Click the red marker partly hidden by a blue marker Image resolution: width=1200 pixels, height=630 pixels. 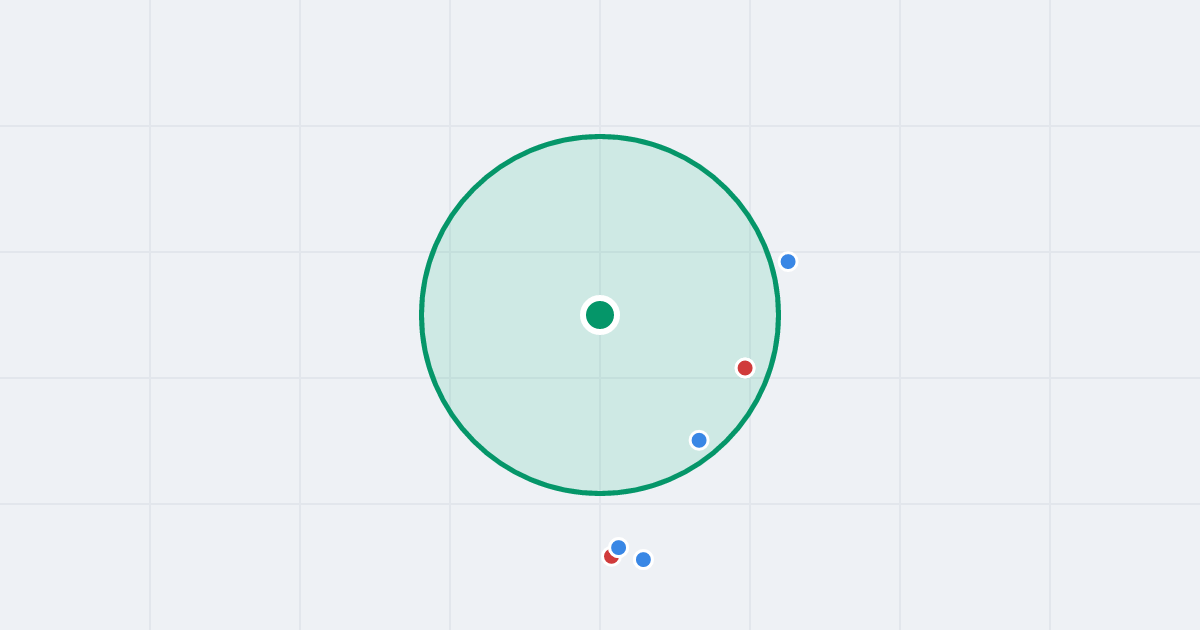click(x=610, y=557)
